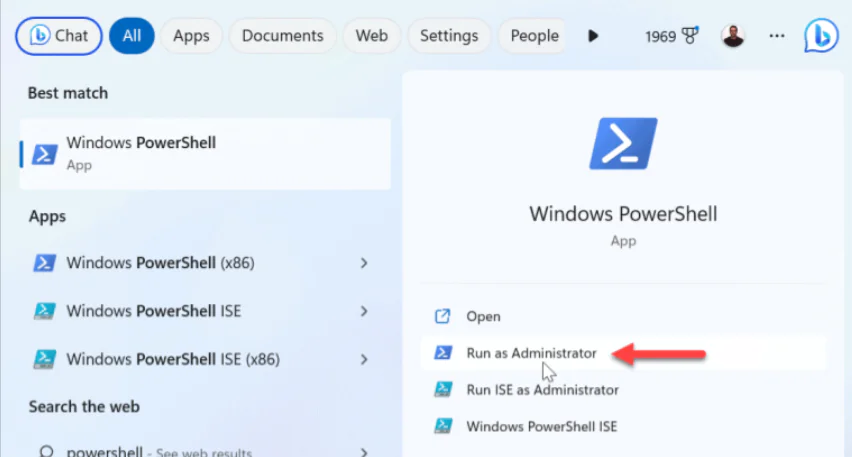This screenshot has height=457, width=852.
Task: Click the PowerShell icon in the best match row
Action: 45,154
